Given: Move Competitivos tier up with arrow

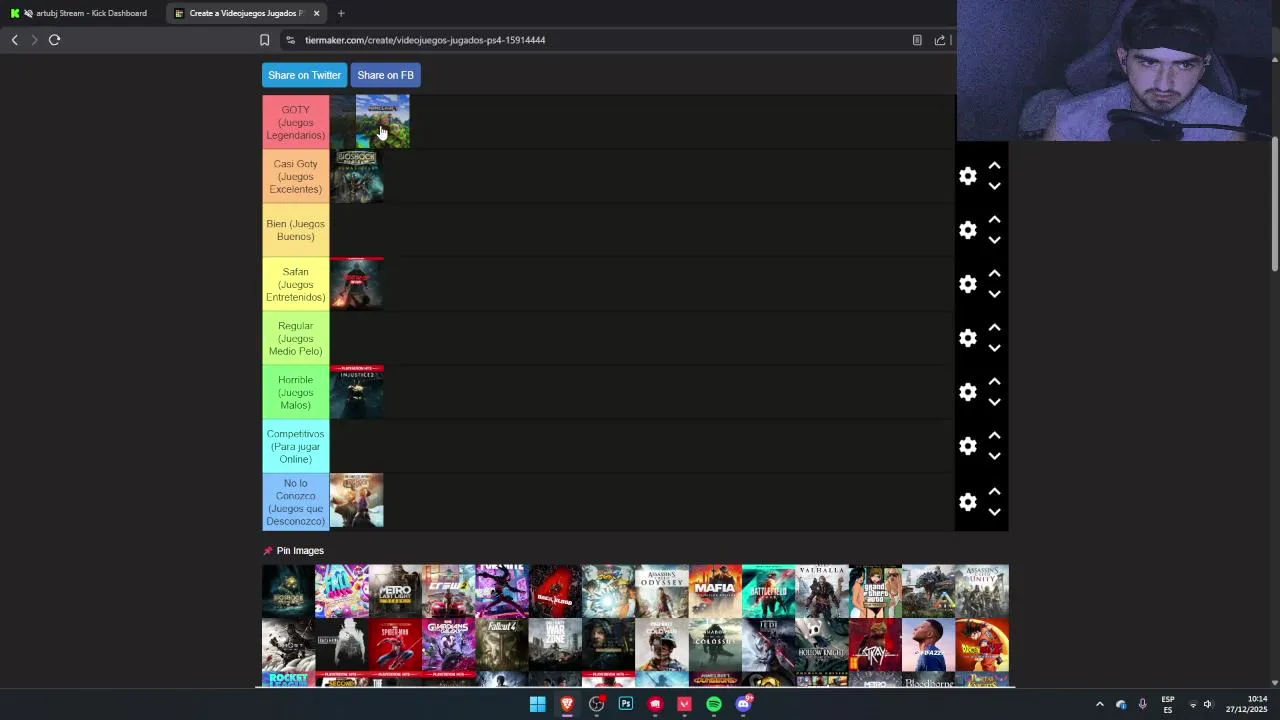Looking at the screenshot, I should coord(994,436).
